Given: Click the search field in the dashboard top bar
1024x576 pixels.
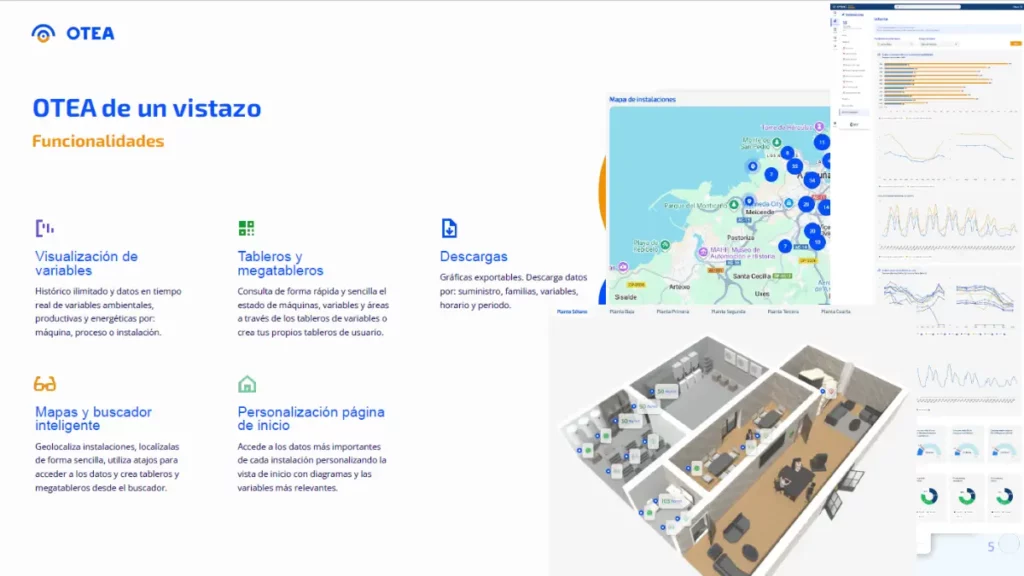Looking at the screenshot, I should point(927,7).
